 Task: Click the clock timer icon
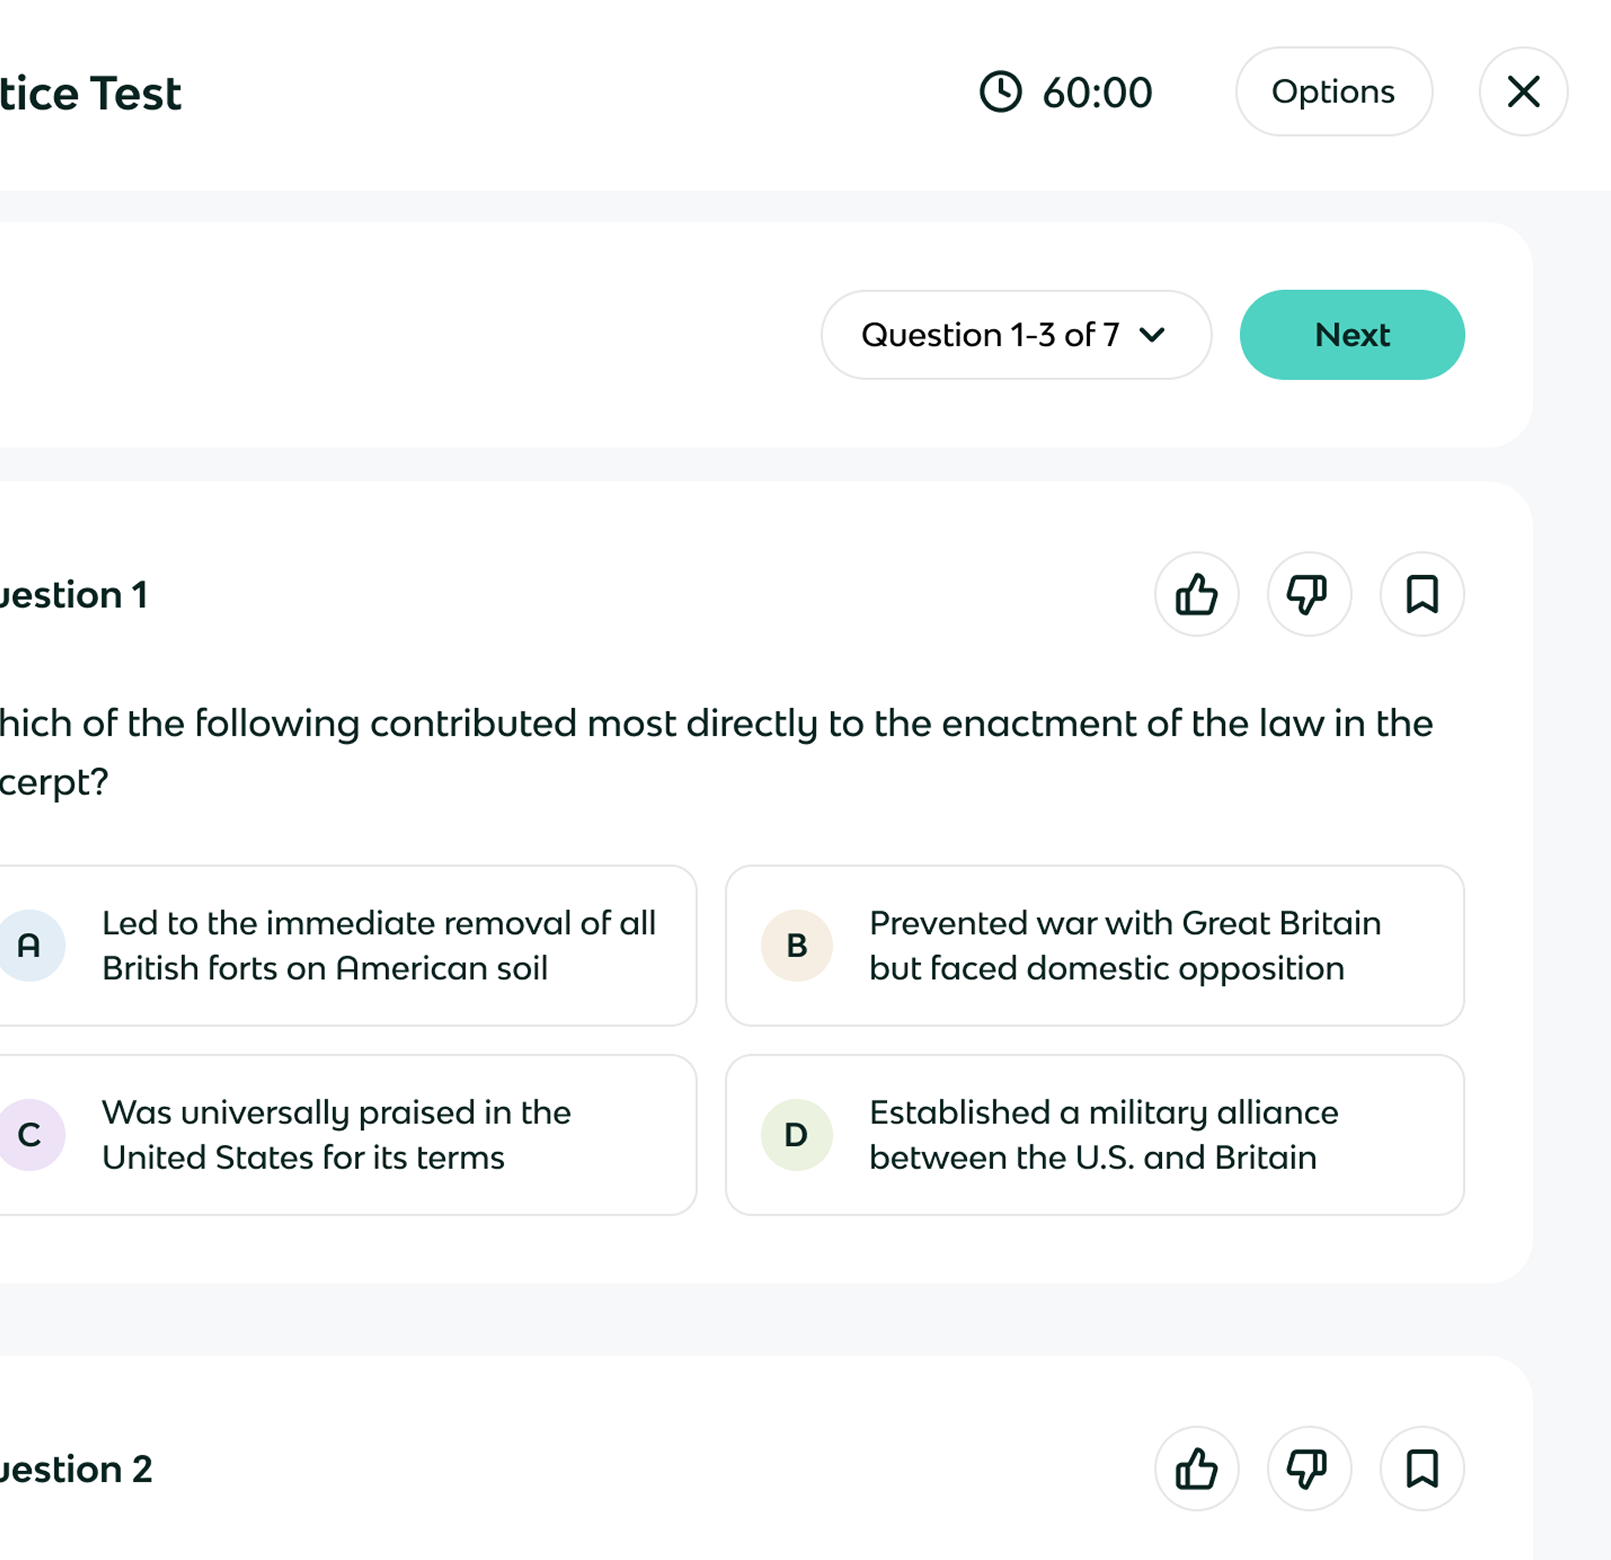1000,92
